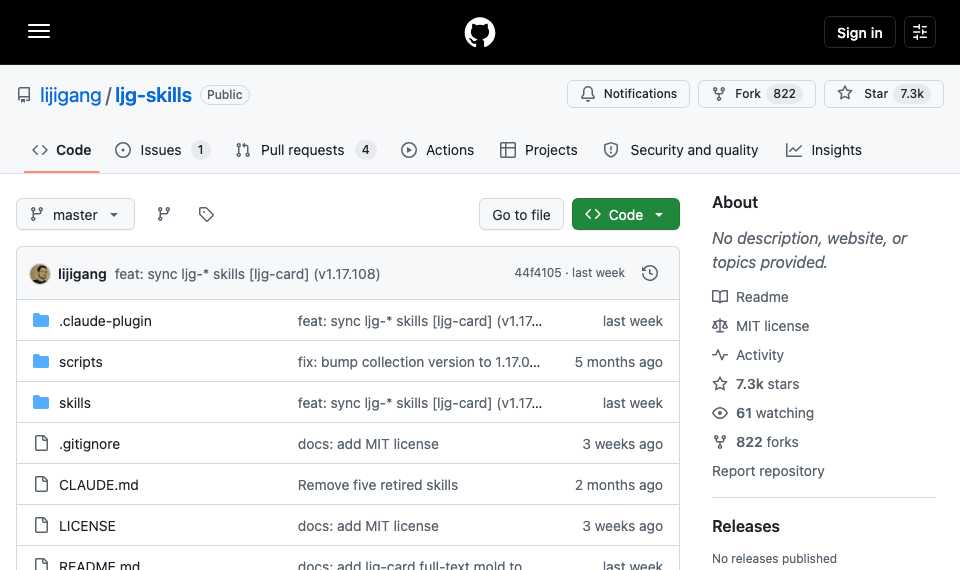Open the hamburger navigation menu
The image size is (960, 570).
[x=39, y=32]
